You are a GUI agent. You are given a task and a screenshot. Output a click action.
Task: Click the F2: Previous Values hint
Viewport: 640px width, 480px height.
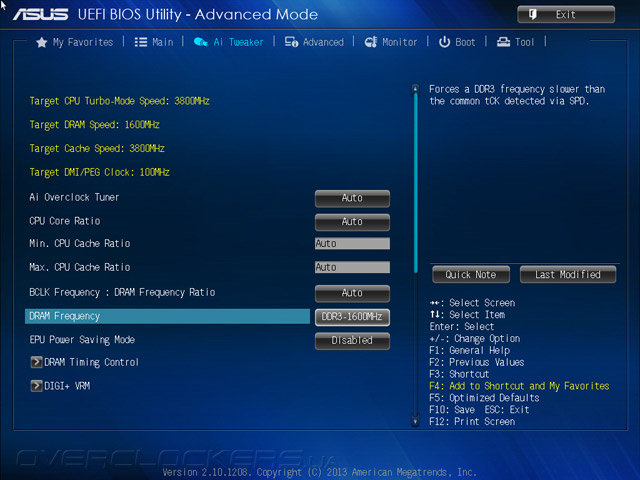click(477, 362)
